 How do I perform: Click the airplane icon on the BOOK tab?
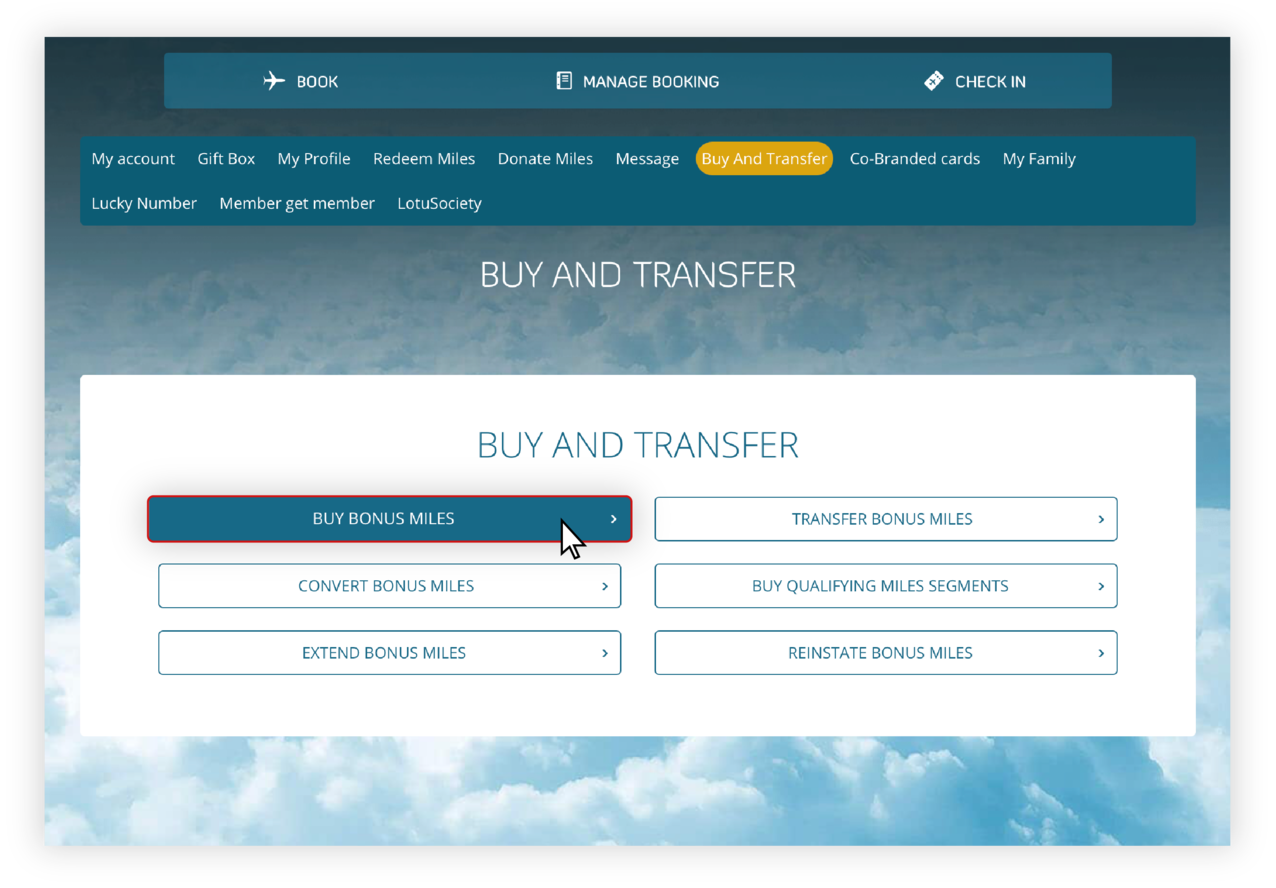coord(274,81)
